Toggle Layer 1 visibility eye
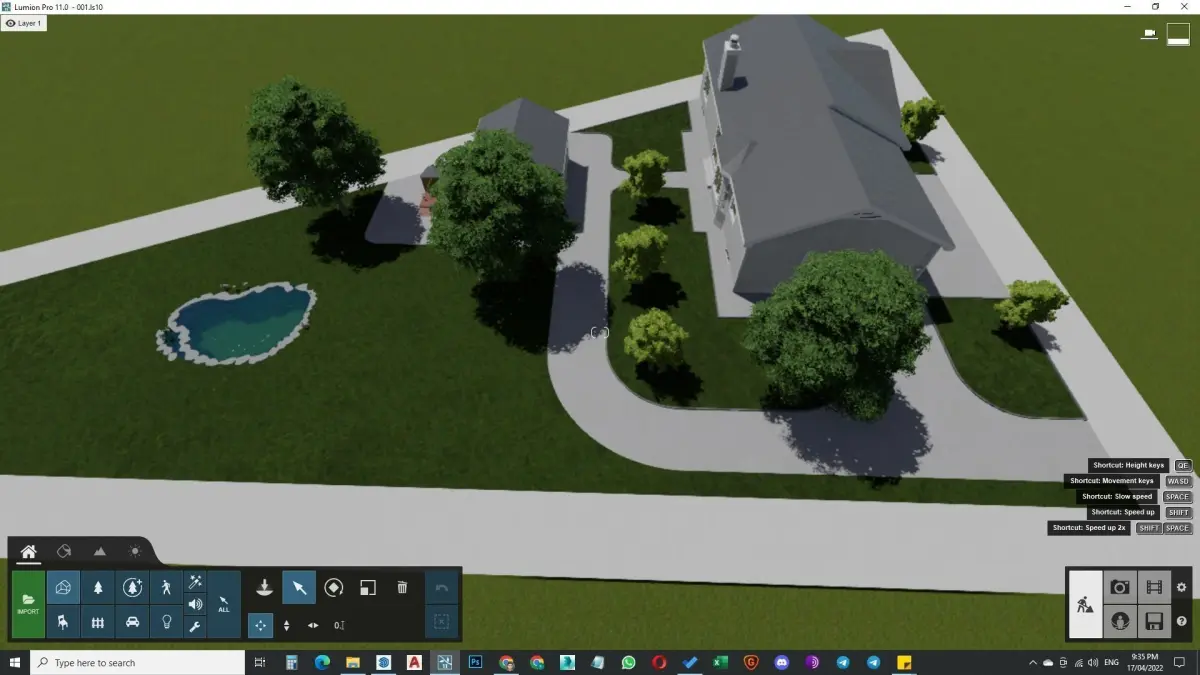The width and height of the screenshot is (1200, 675). pos(10,23)
